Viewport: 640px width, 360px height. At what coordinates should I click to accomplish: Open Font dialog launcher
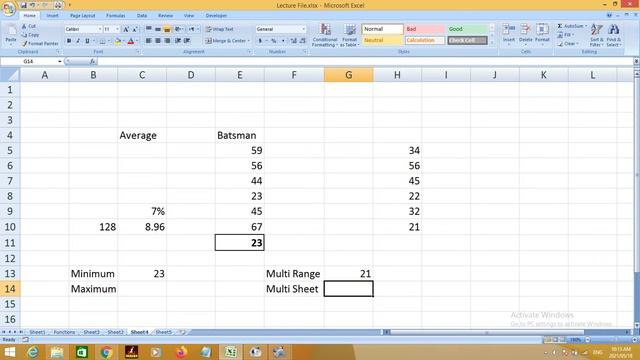point(138,52)
